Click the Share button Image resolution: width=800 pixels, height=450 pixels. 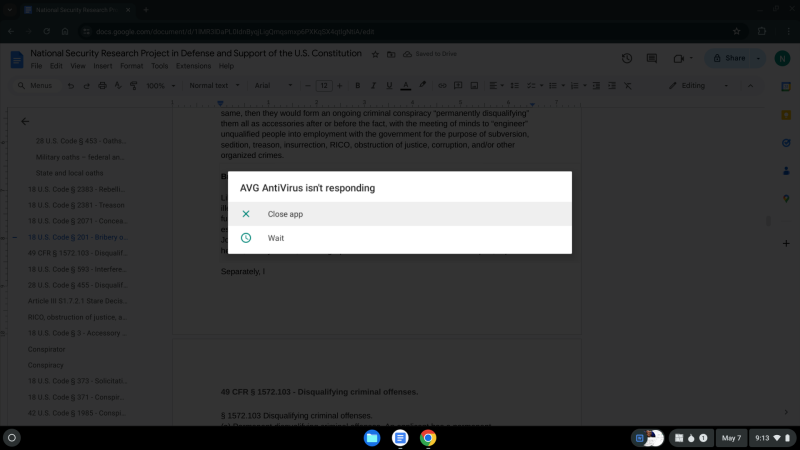tap(730, 58)
